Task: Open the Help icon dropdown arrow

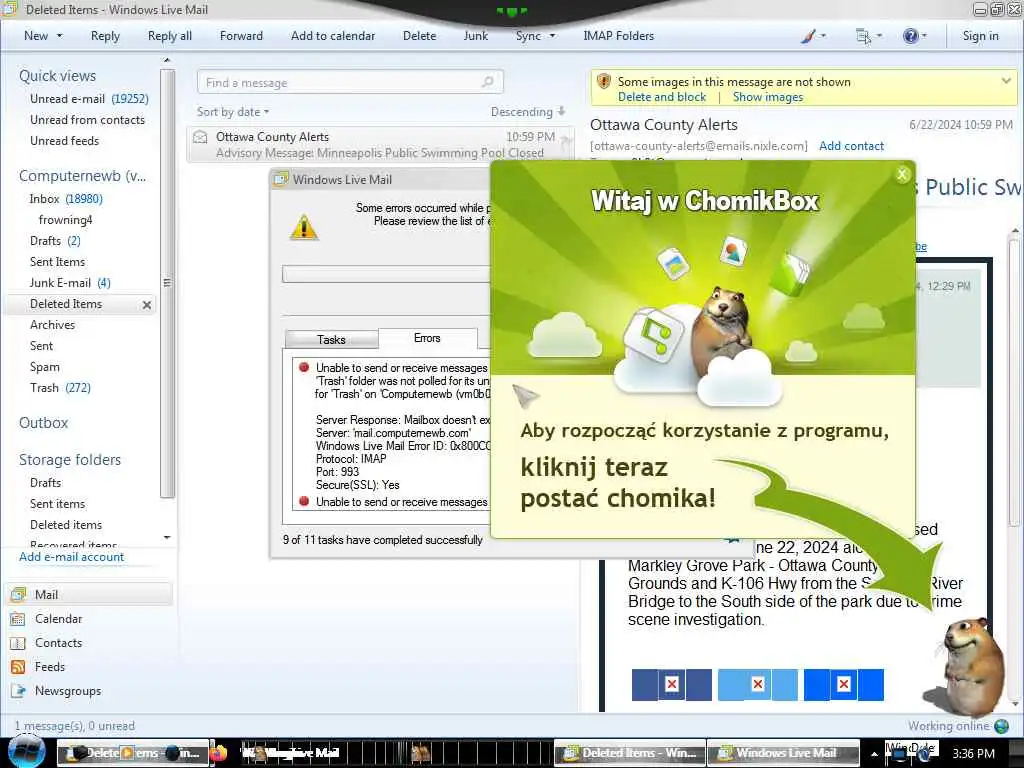Action: 923,37
